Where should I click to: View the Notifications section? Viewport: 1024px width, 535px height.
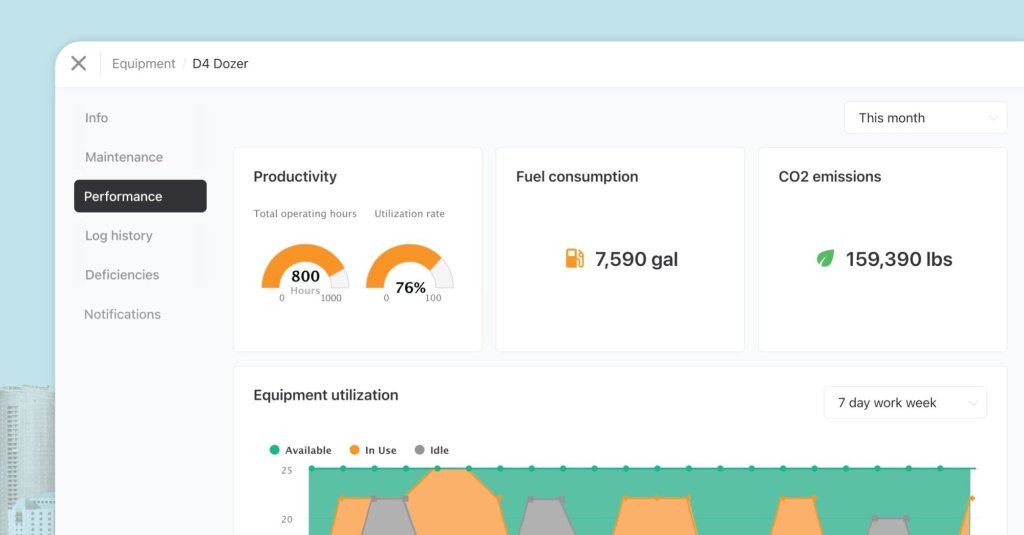122,314
